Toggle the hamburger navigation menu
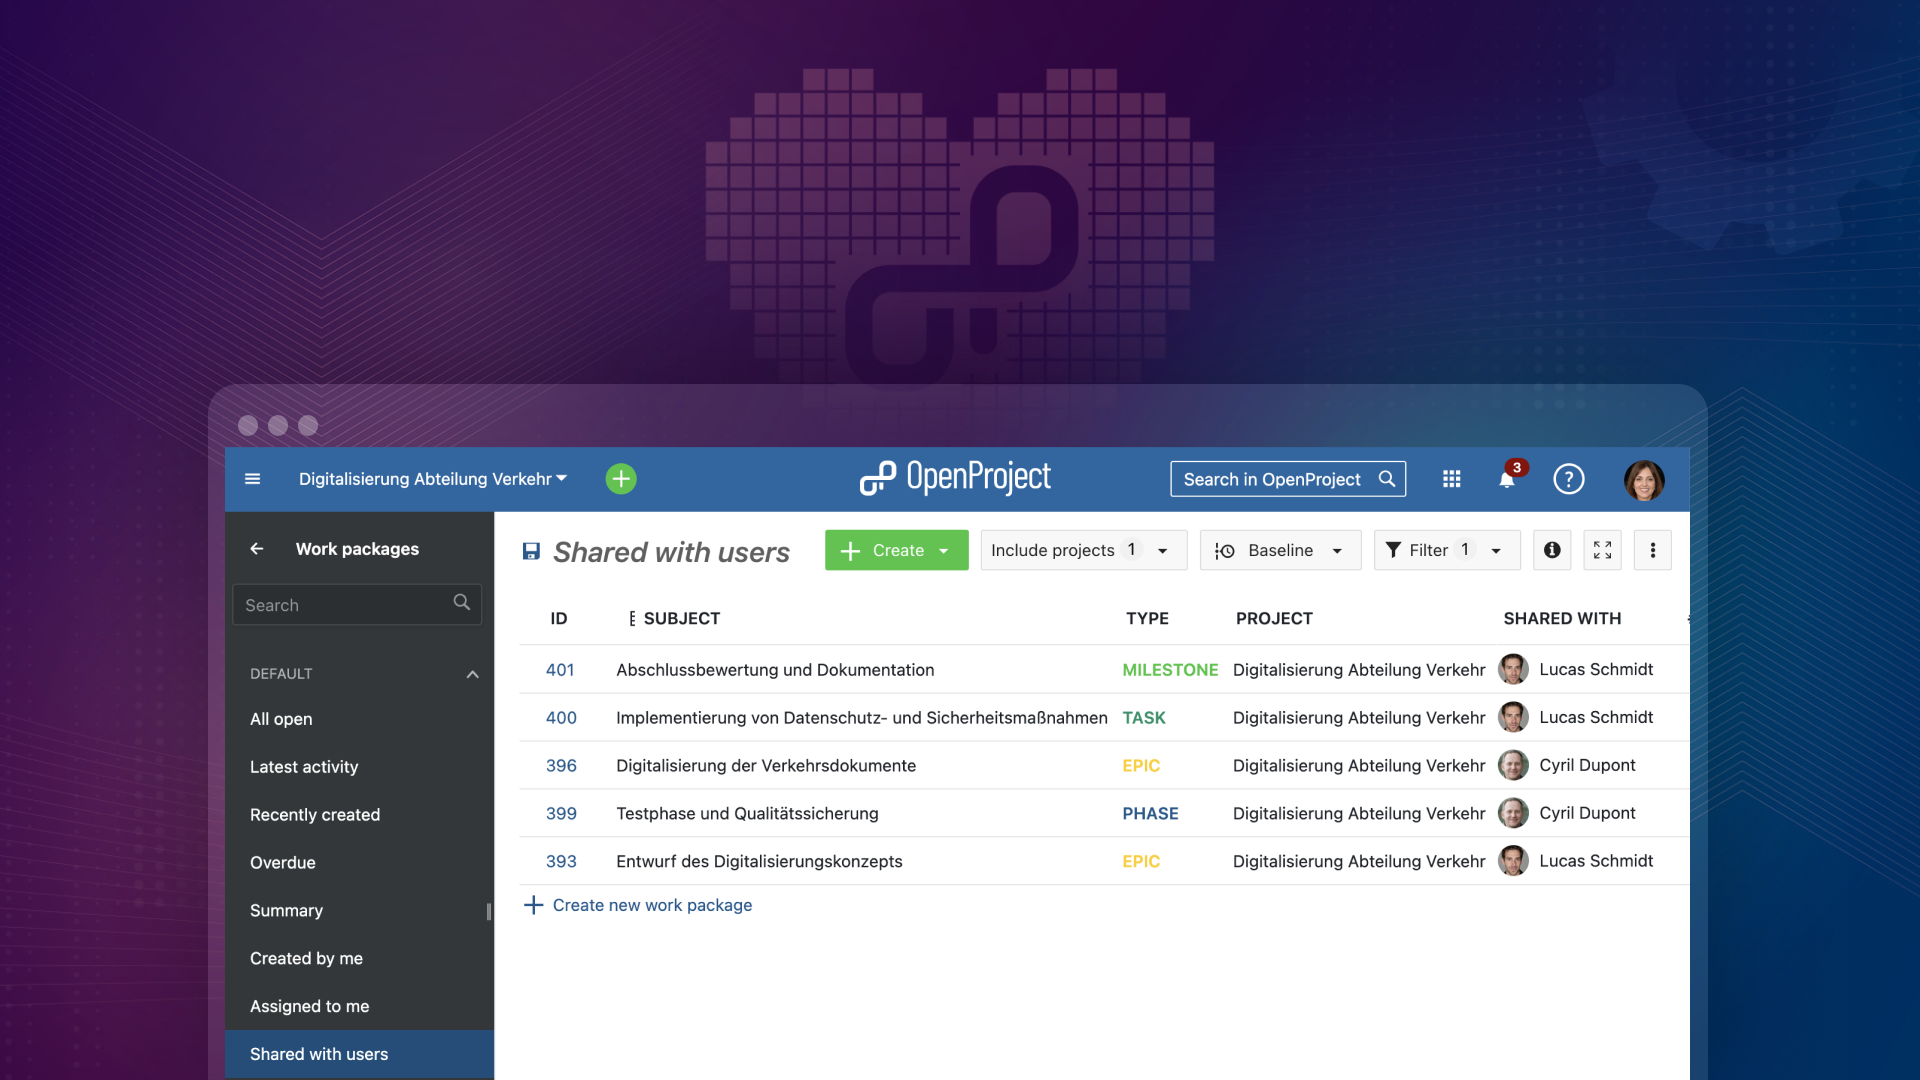This screenshot has width=1920, height=1080. pos(251,477)
